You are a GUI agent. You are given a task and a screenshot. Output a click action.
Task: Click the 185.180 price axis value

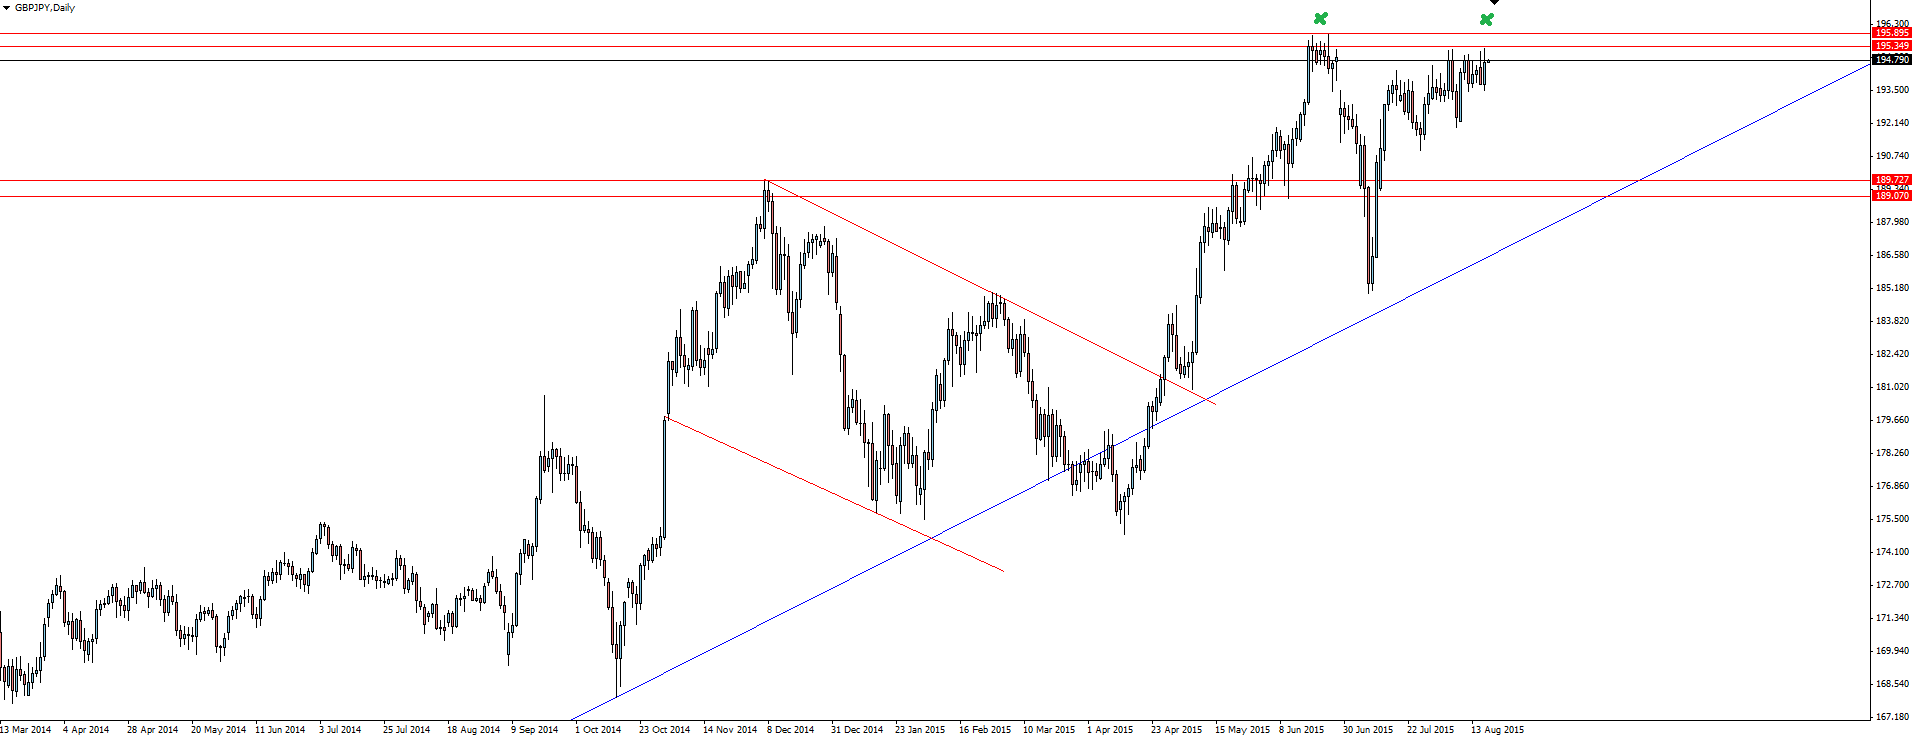(x=1891, y=288)
